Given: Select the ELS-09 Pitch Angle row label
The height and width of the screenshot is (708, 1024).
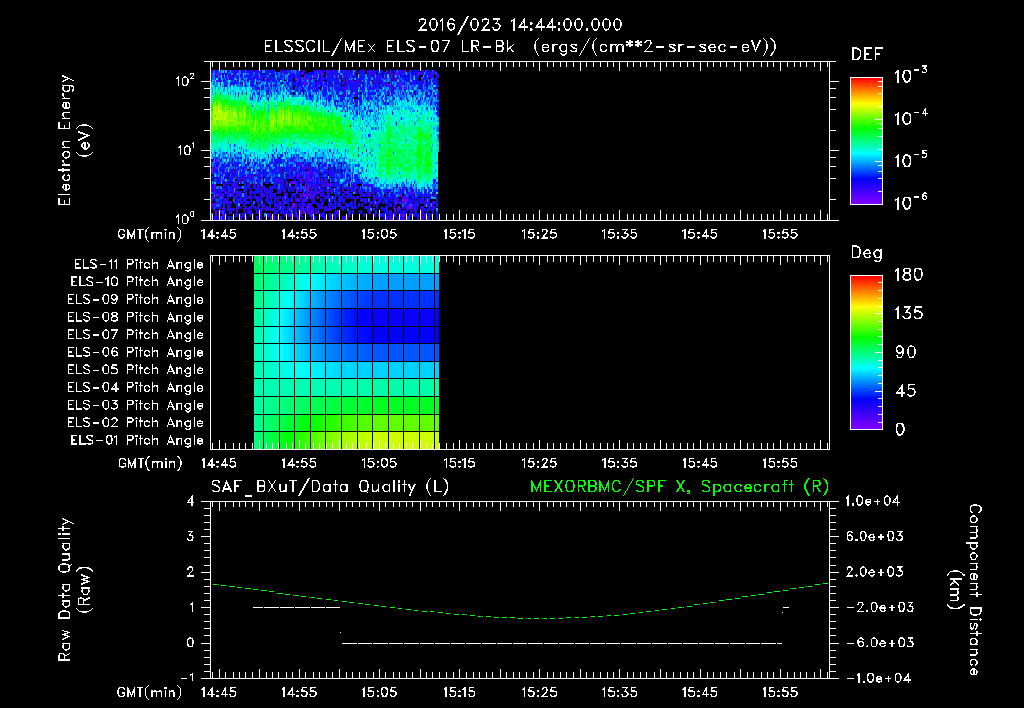Looking at the screenshot, I should point(136,300).
